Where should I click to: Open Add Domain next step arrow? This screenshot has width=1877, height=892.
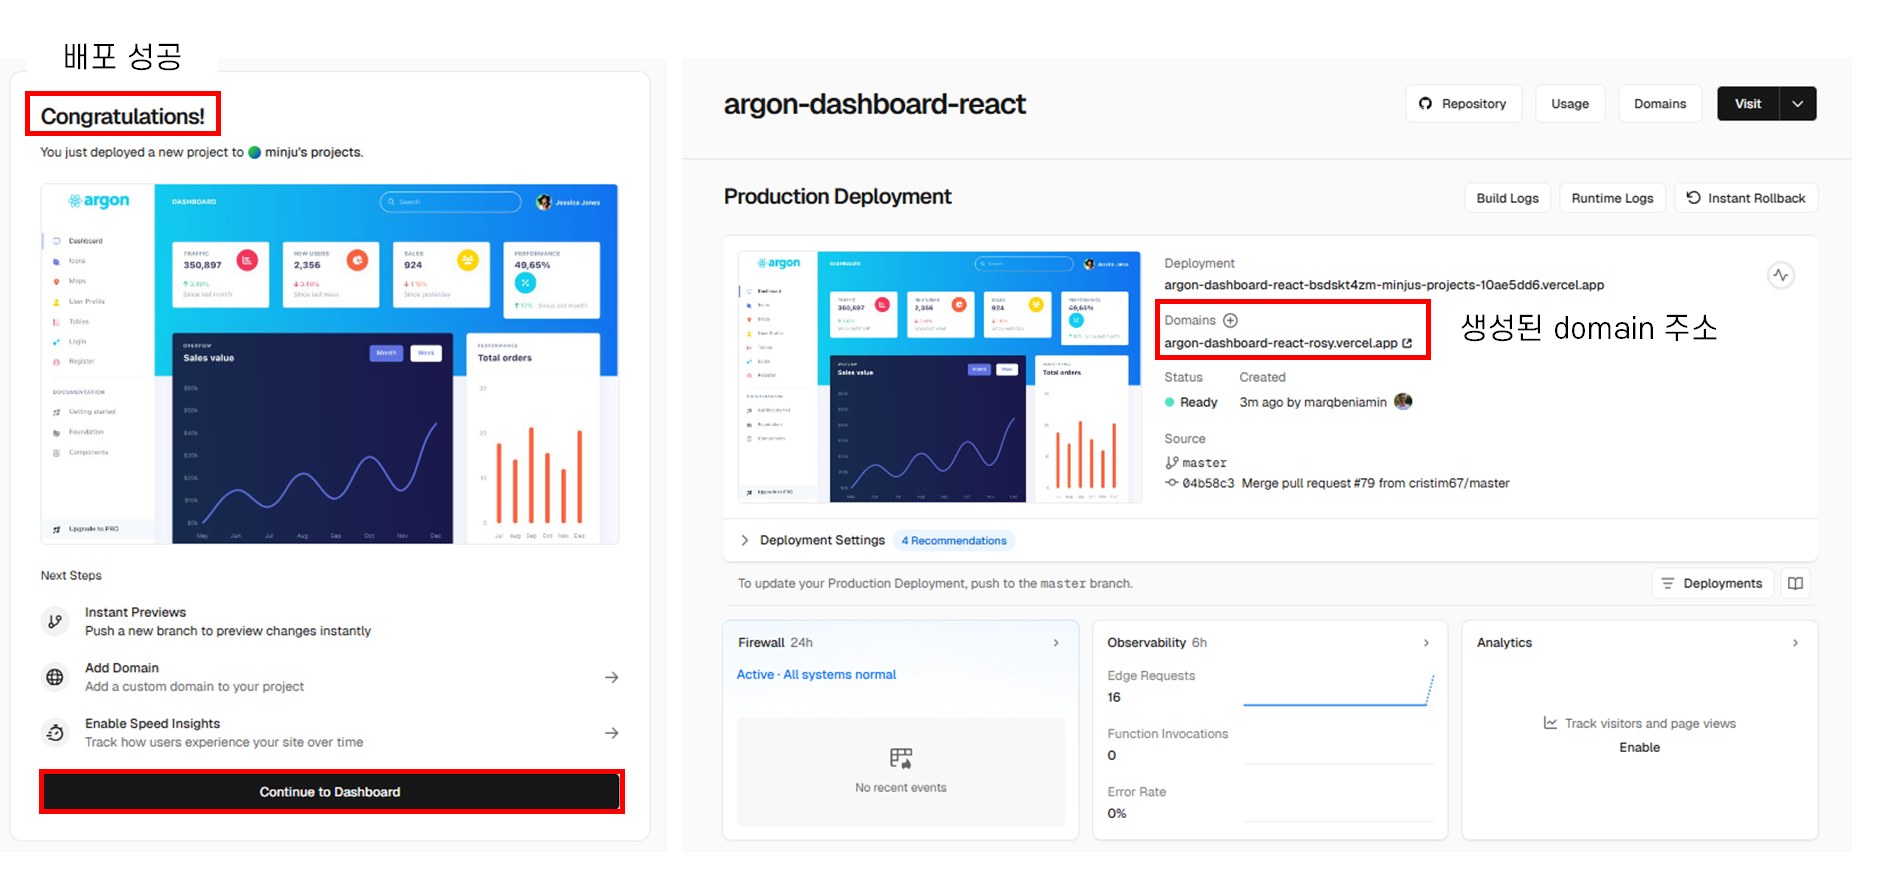[x=612, y=678]
